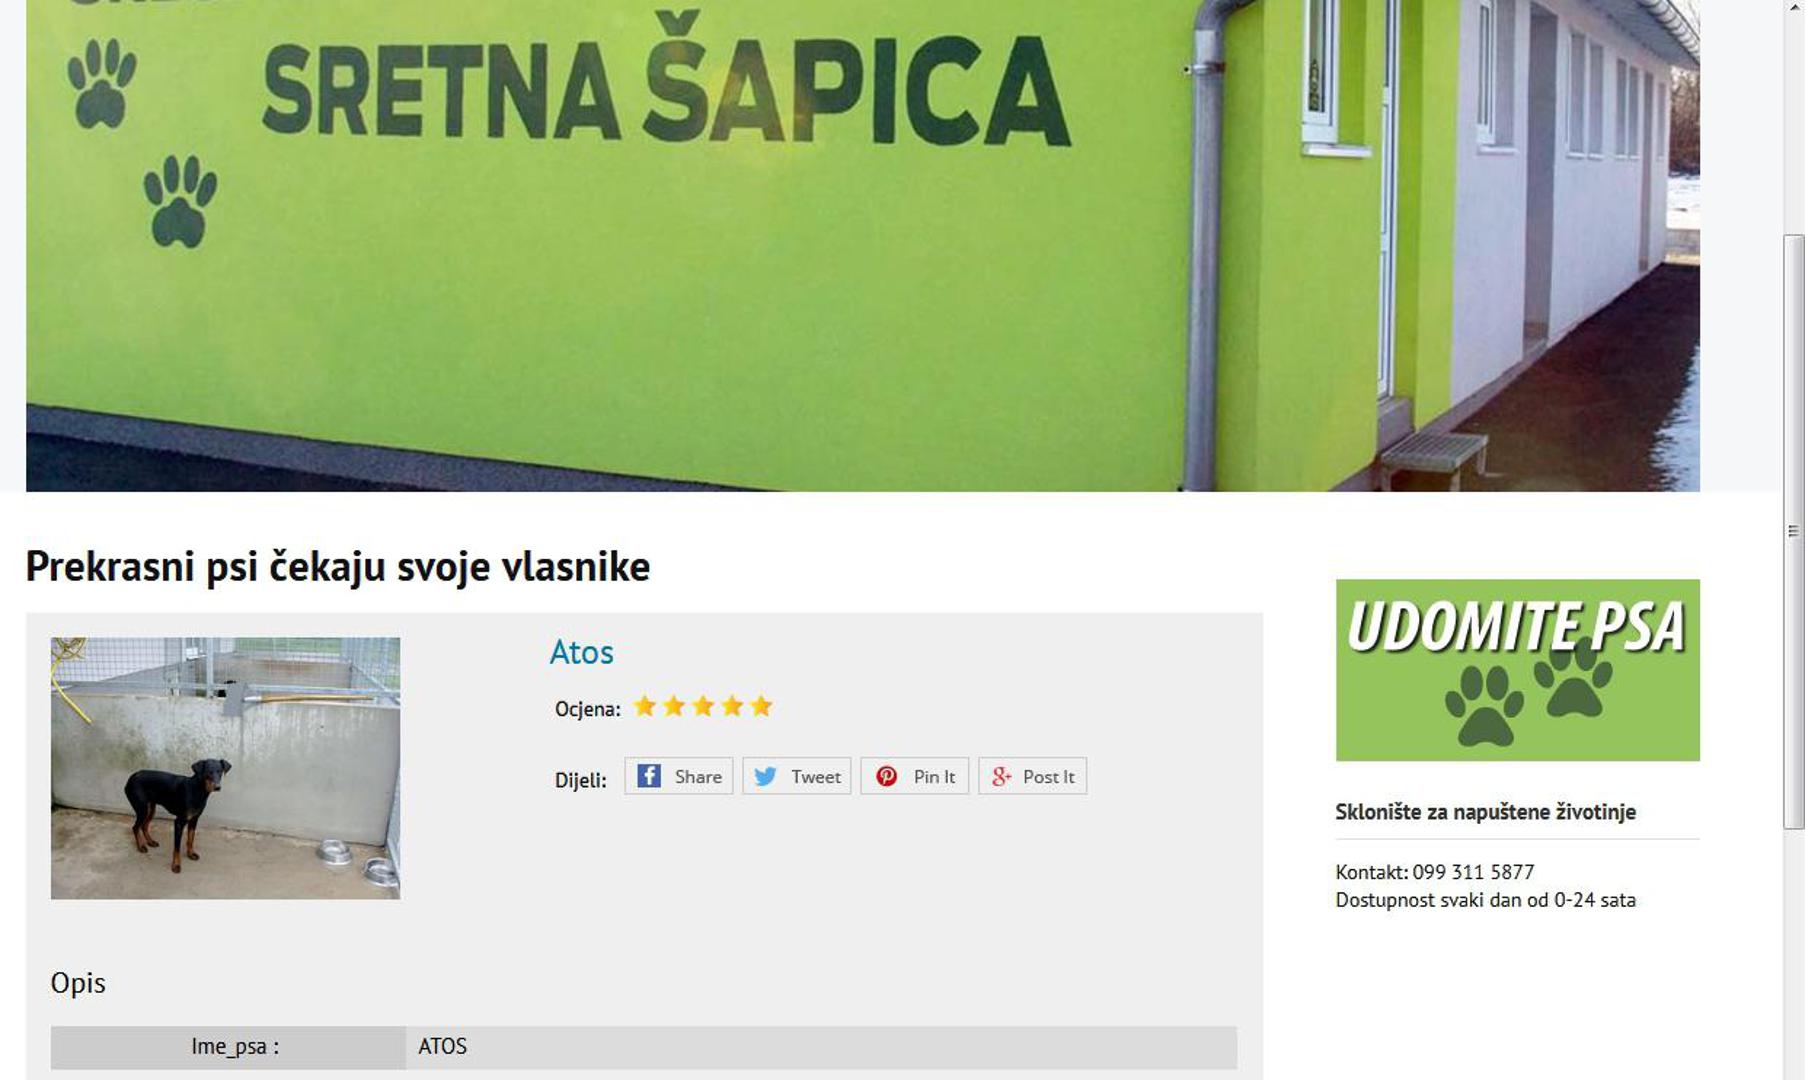The width and height of the screenshot is (1805, 1080).
Task: Choose the third rating star
Action: (x=703, y=707)
